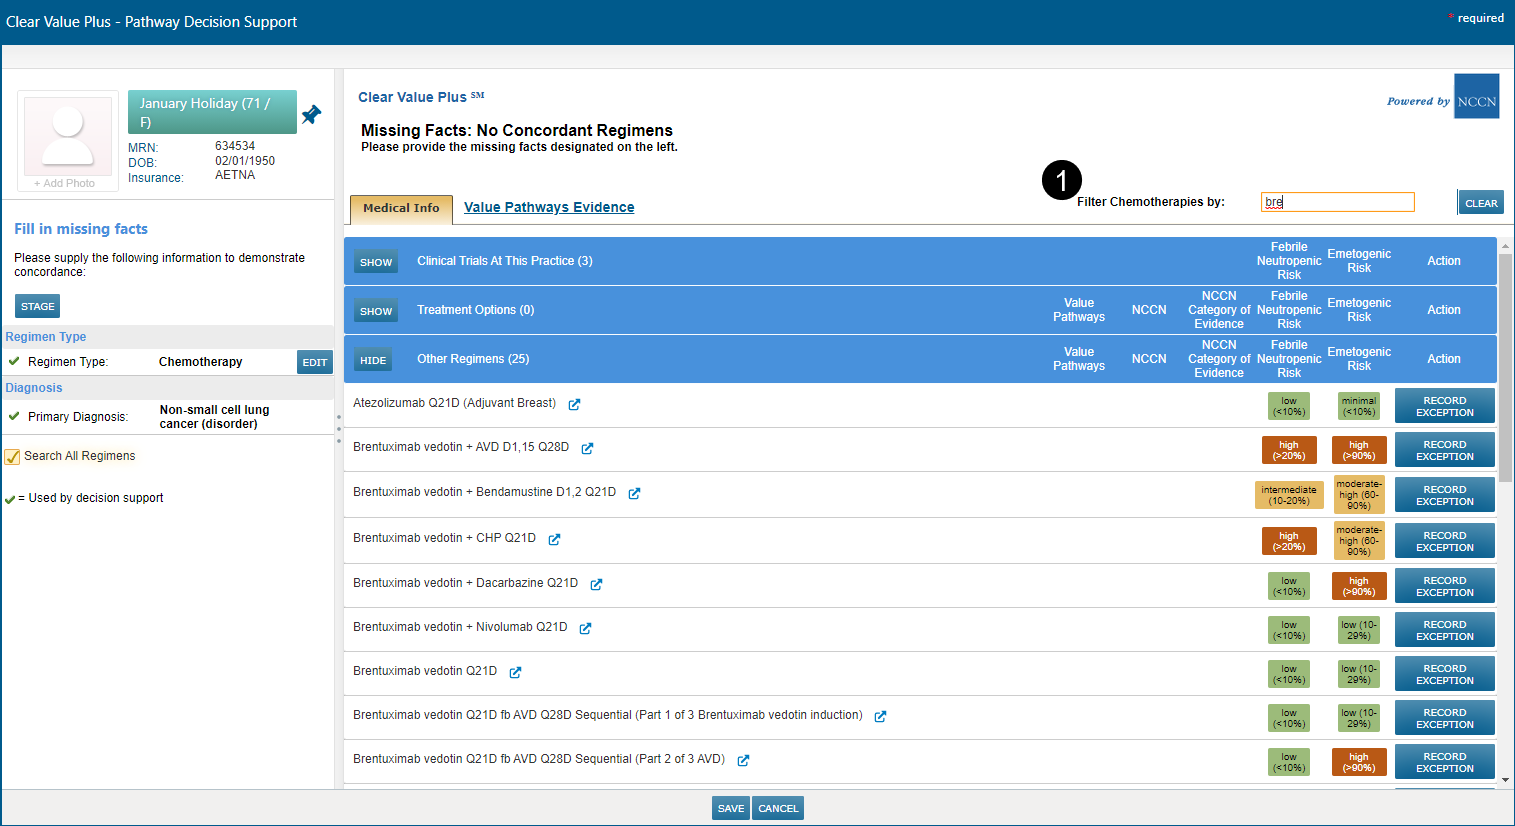Click the pin icon beside patient name

click(311, 115)
